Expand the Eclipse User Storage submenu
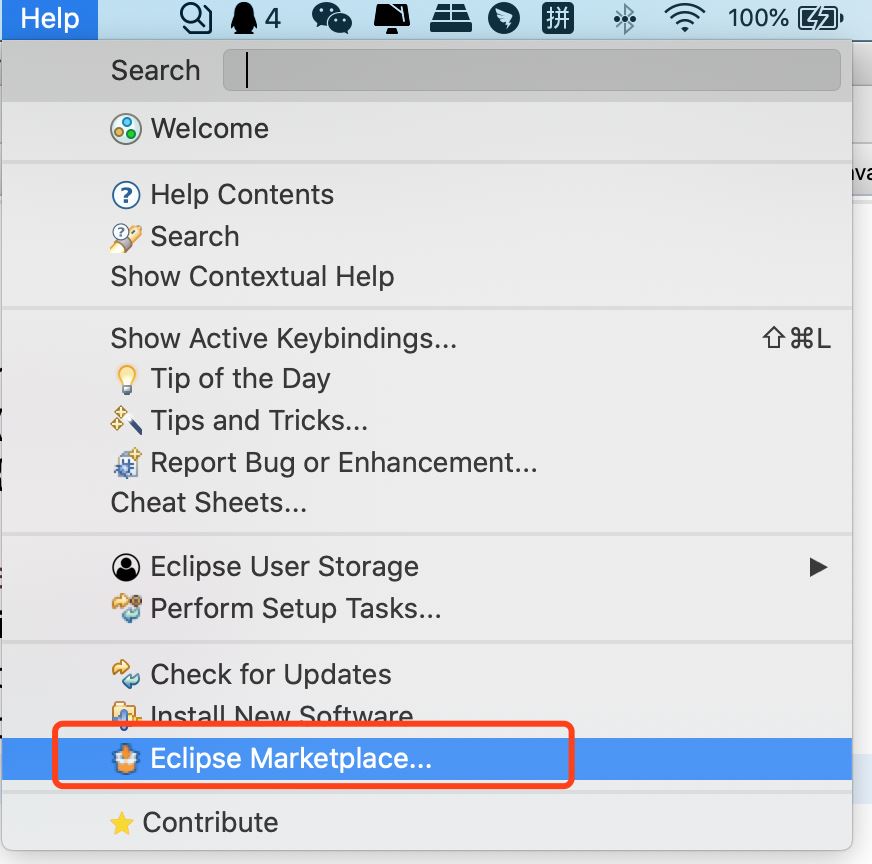 point(818,566)
